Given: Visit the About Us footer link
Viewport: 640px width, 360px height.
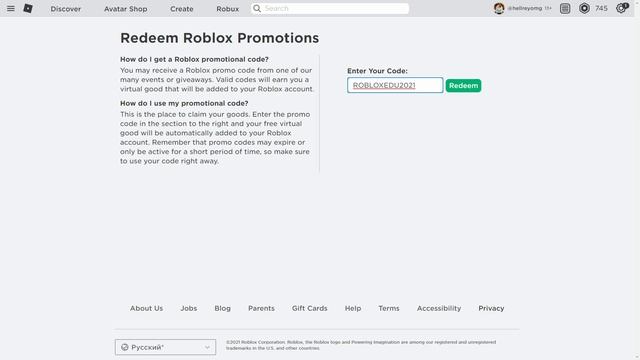Looking at the screenshot, I should 146,308.
